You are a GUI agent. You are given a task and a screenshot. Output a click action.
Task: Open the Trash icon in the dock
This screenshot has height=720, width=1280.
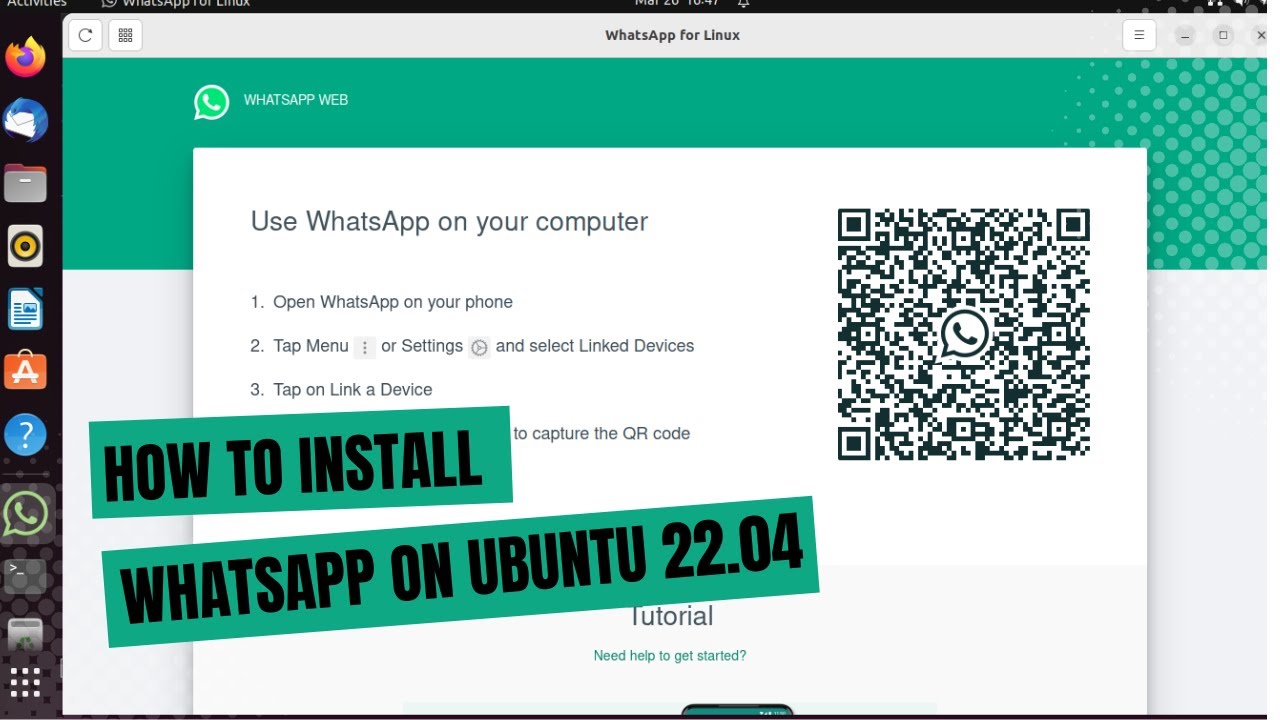tap(26, 634)
